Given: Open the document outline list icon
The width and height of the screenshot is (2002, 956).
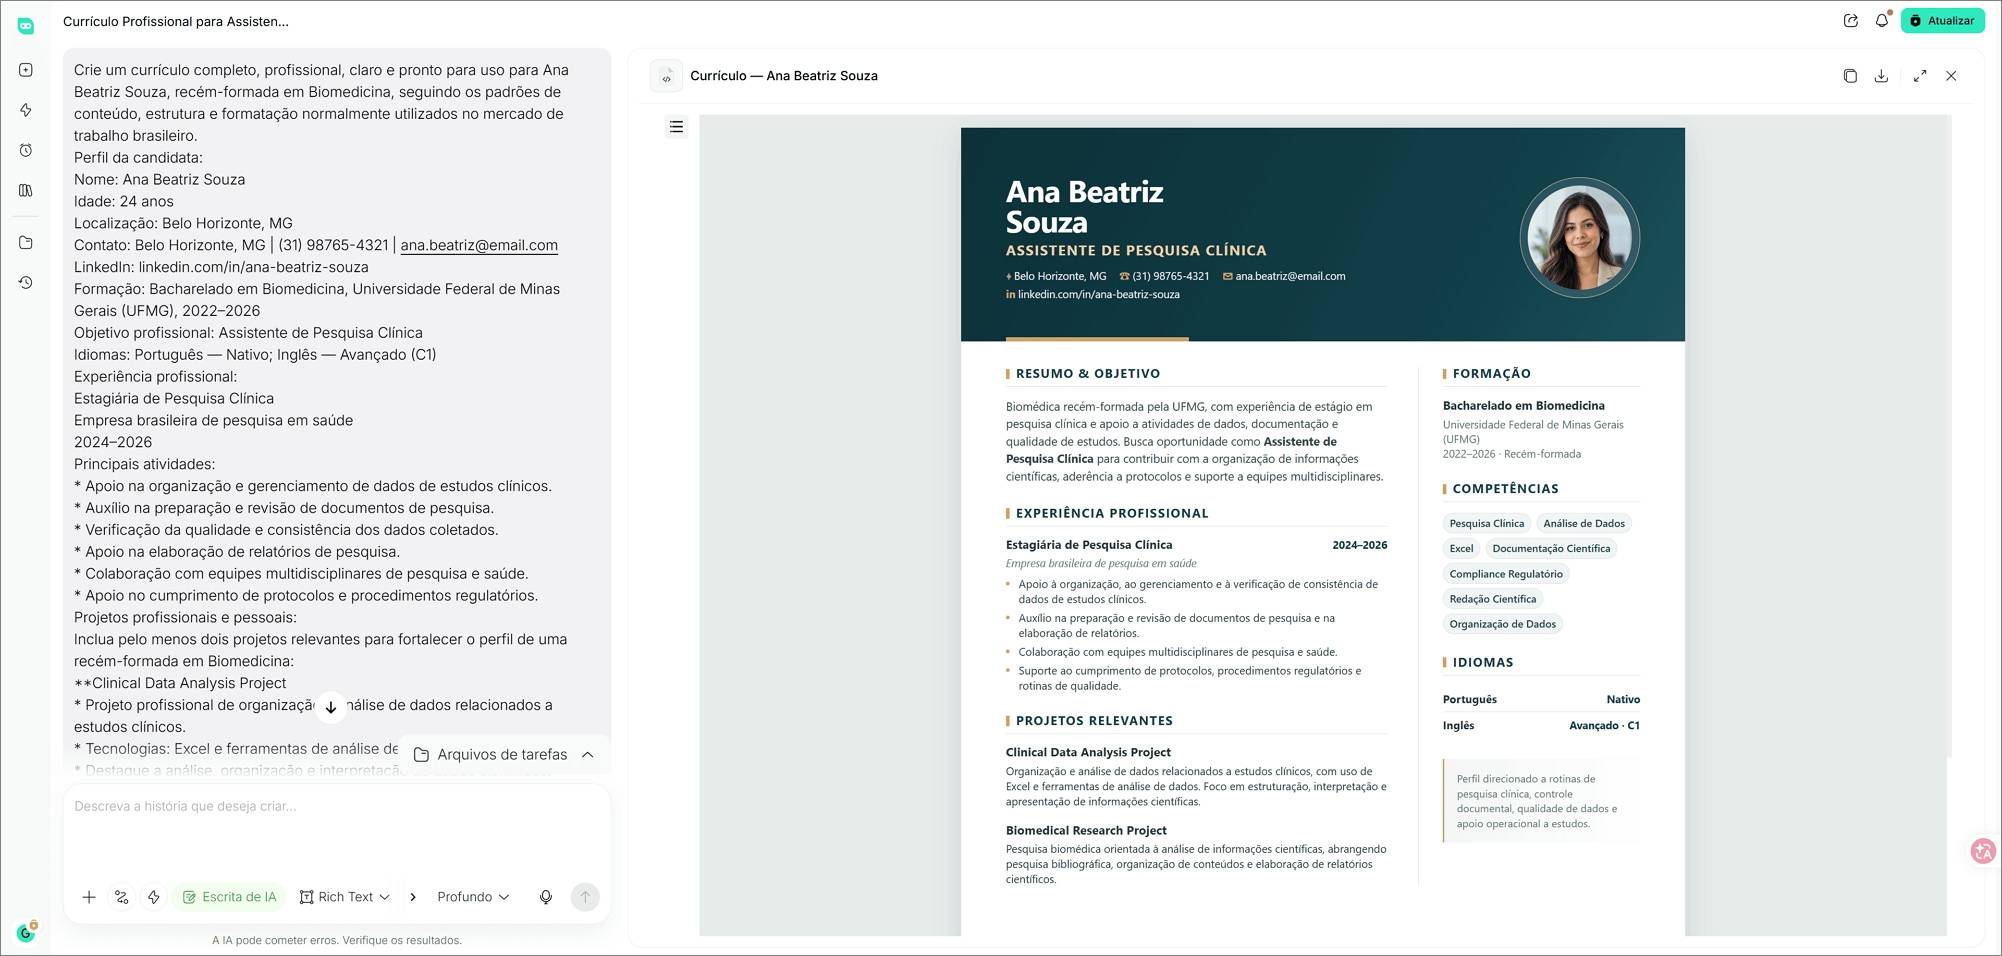Looking at the screenshot, I should pyautogui.click(x=677, y=127).
